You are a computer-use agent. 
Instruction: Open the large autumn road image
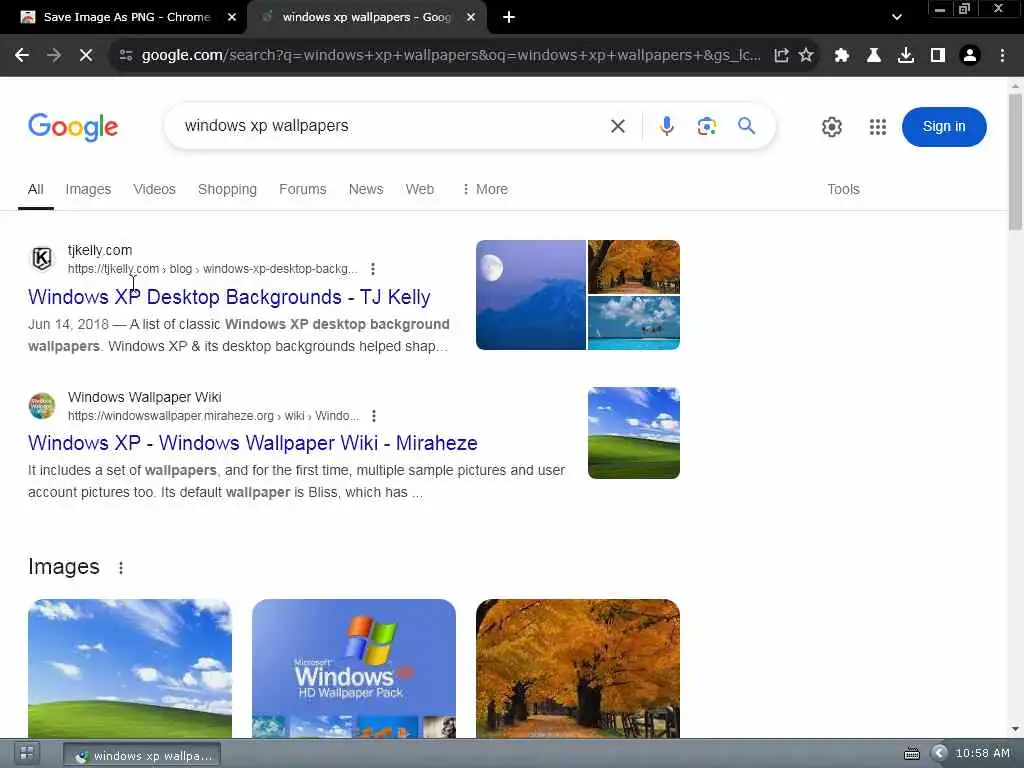[578, 669]
